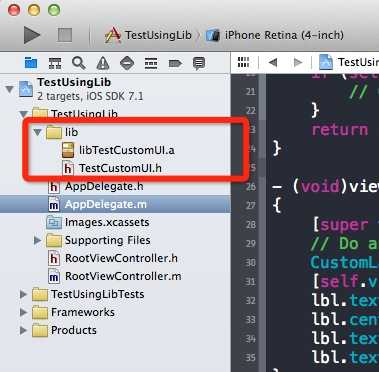Screen dimensions: 379x372
Task: Stop the running build
Action: click(x=65, y=35)
